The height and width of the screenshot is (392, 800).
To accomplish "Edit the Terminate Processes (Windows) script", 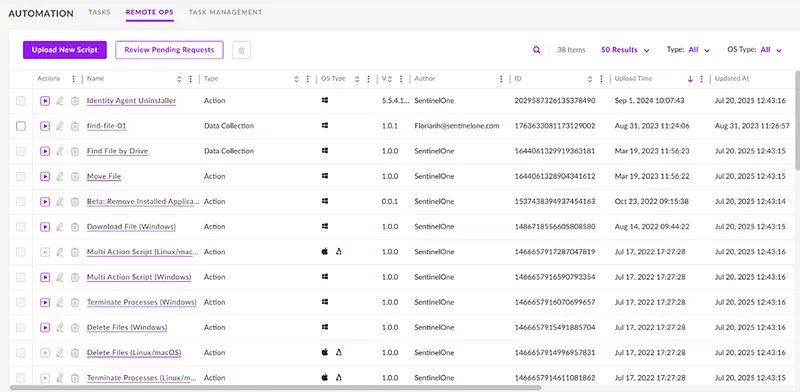I will tap(60, 303).
